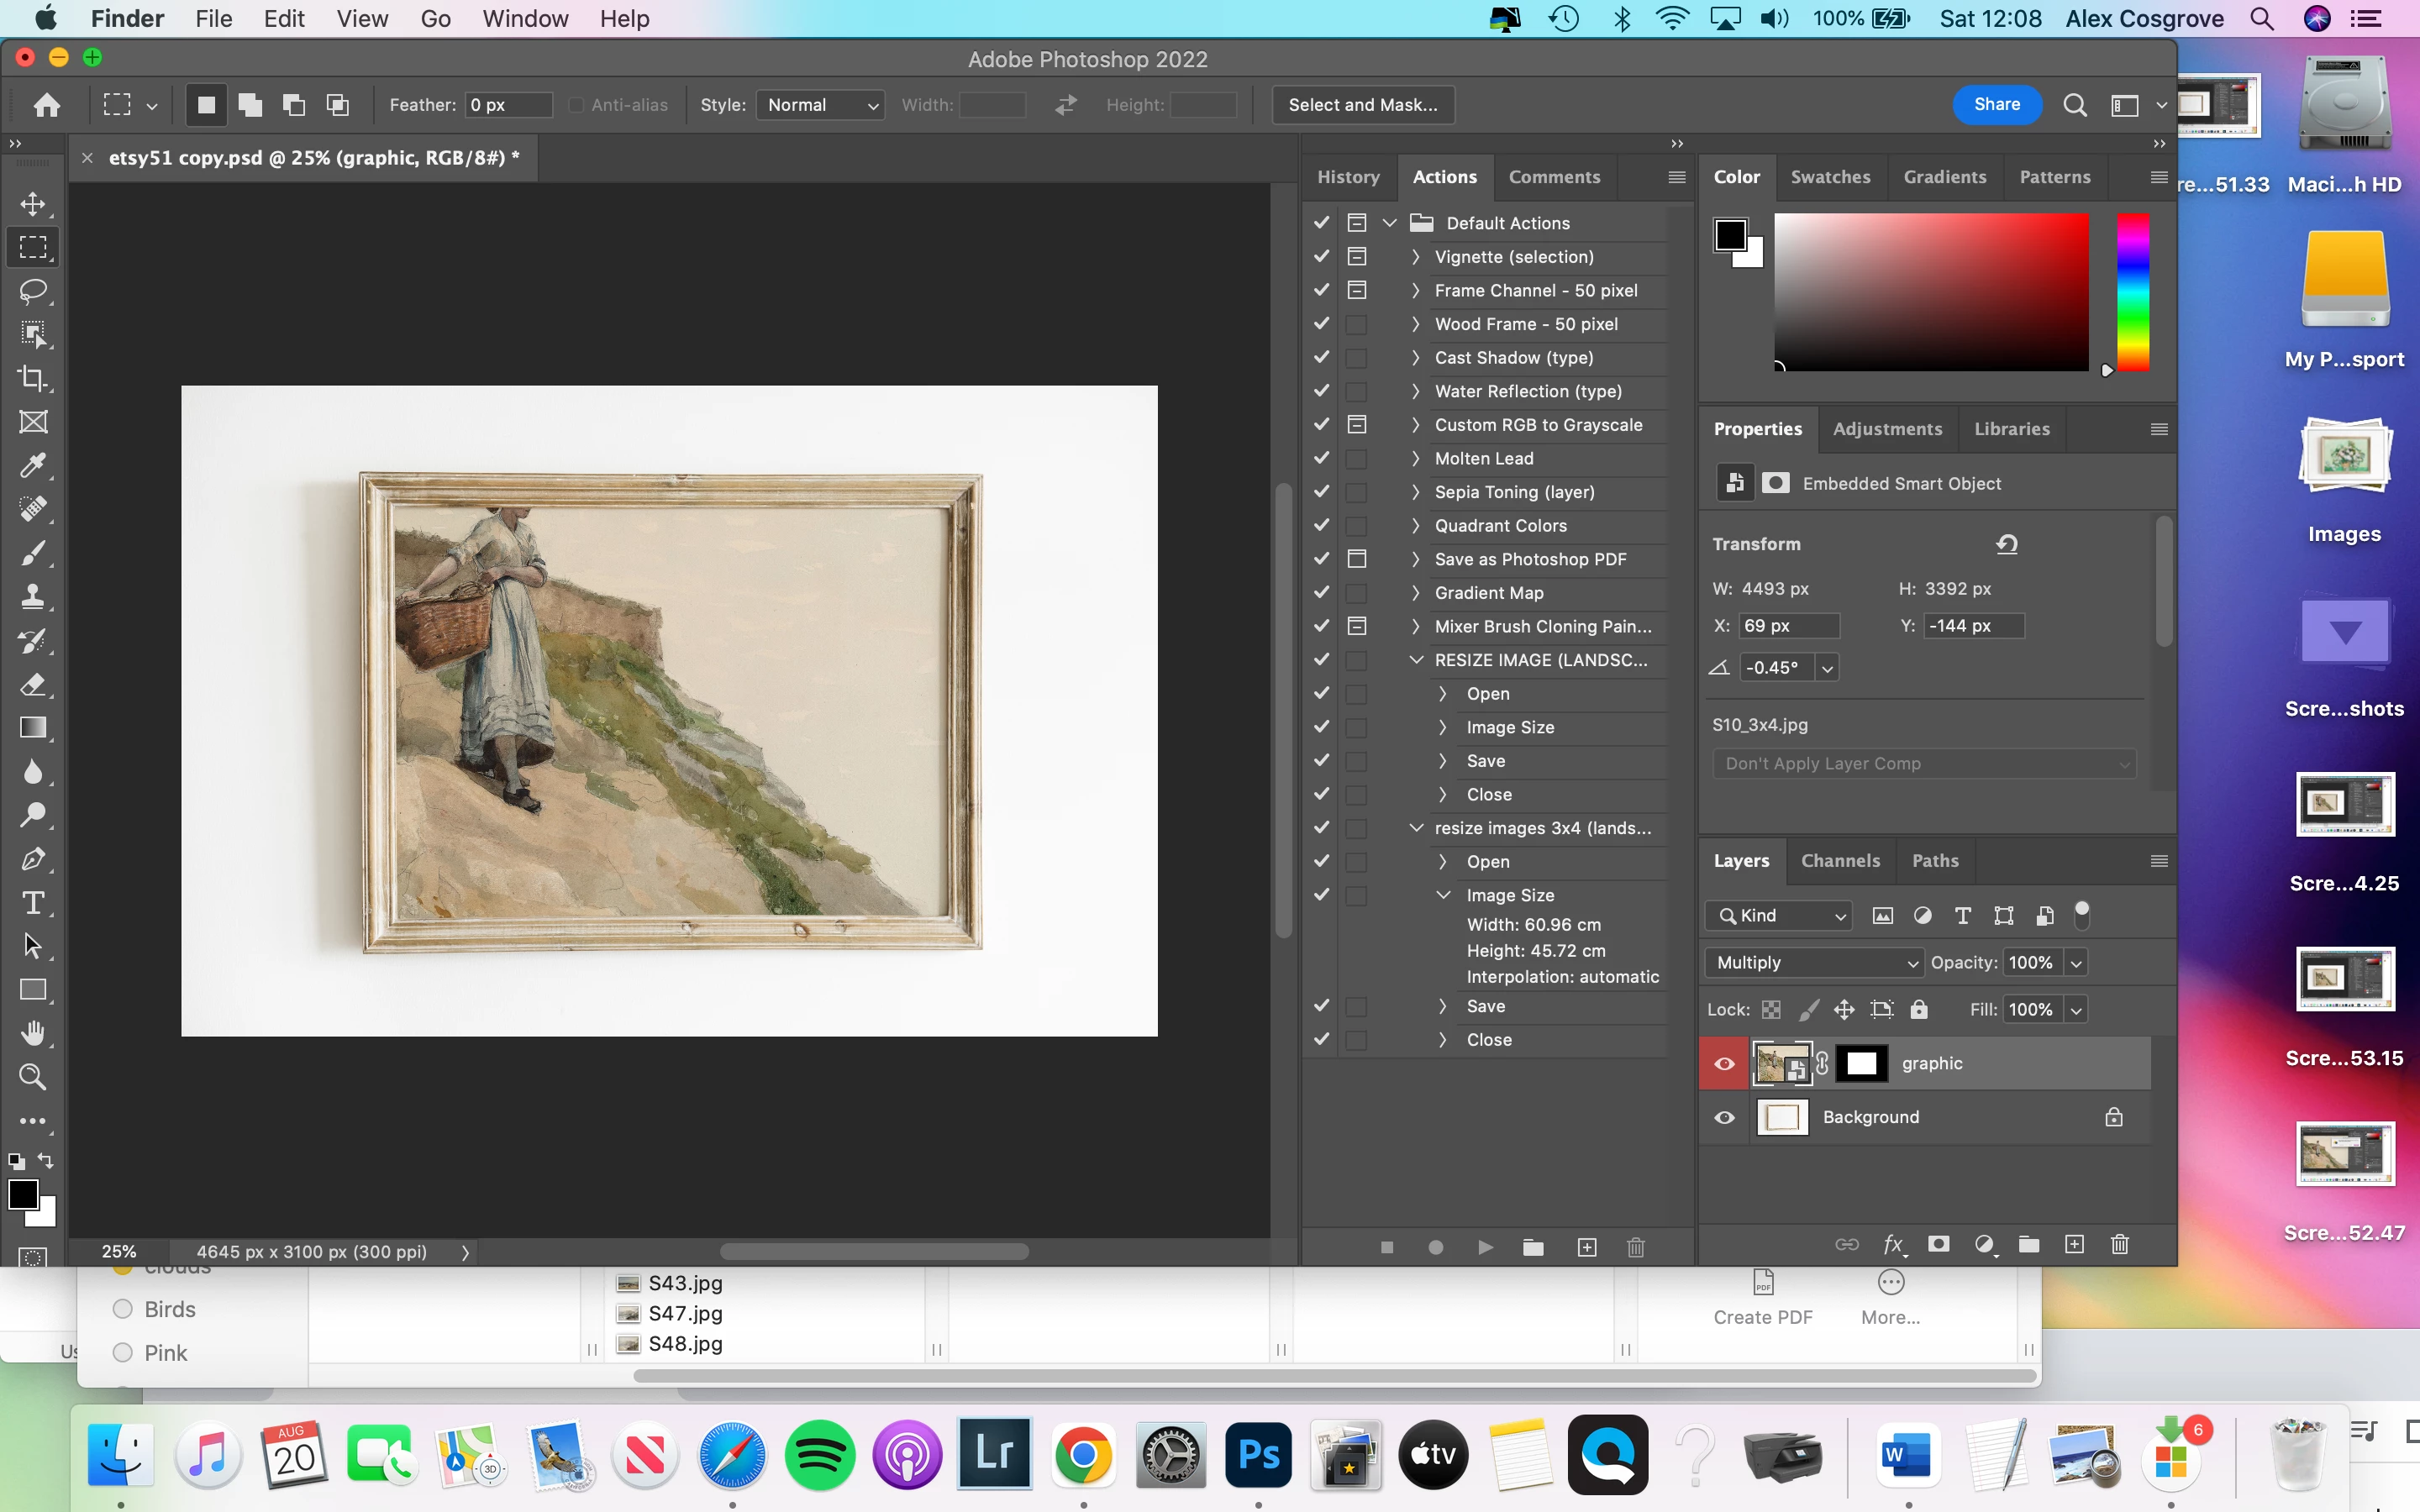Click the blue Share button
Screen dimensions: 2420x1512
pyautogui.click(x=1996, y=105)
